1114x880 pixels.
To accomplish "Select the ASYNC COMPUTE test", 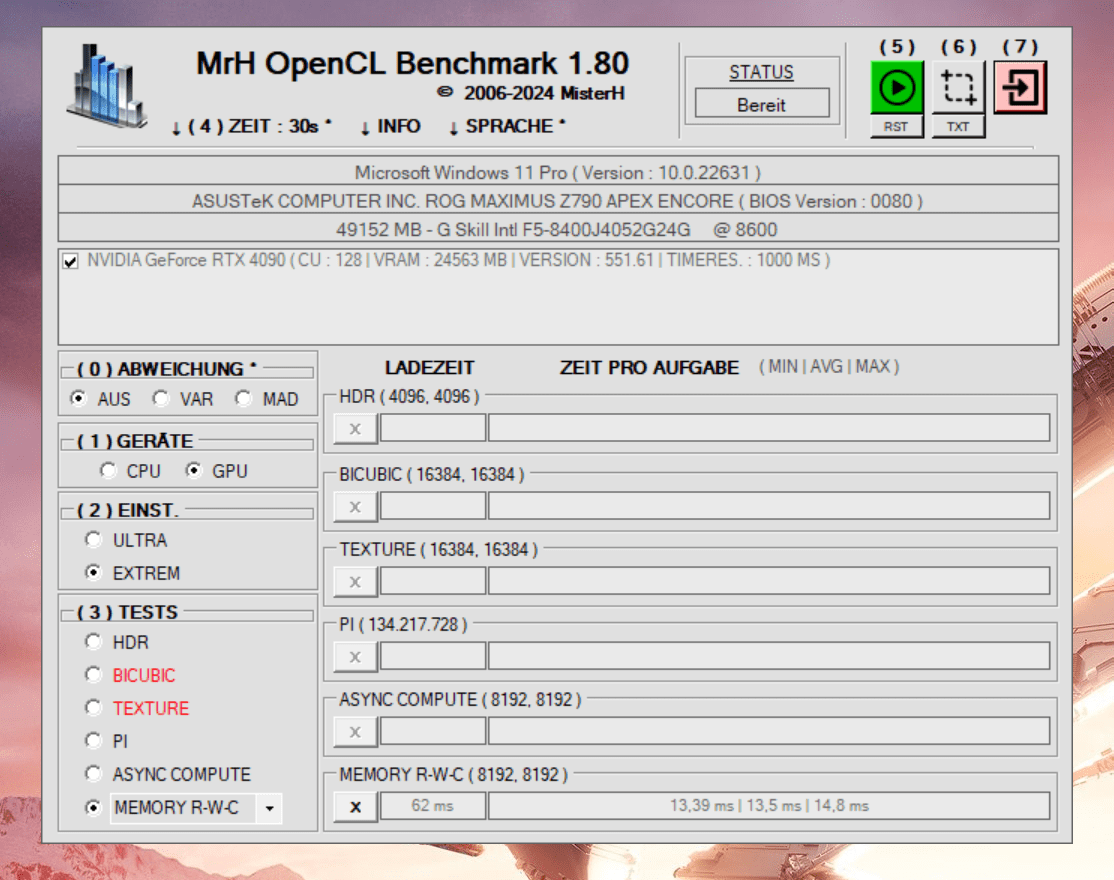I will point(93,773).
